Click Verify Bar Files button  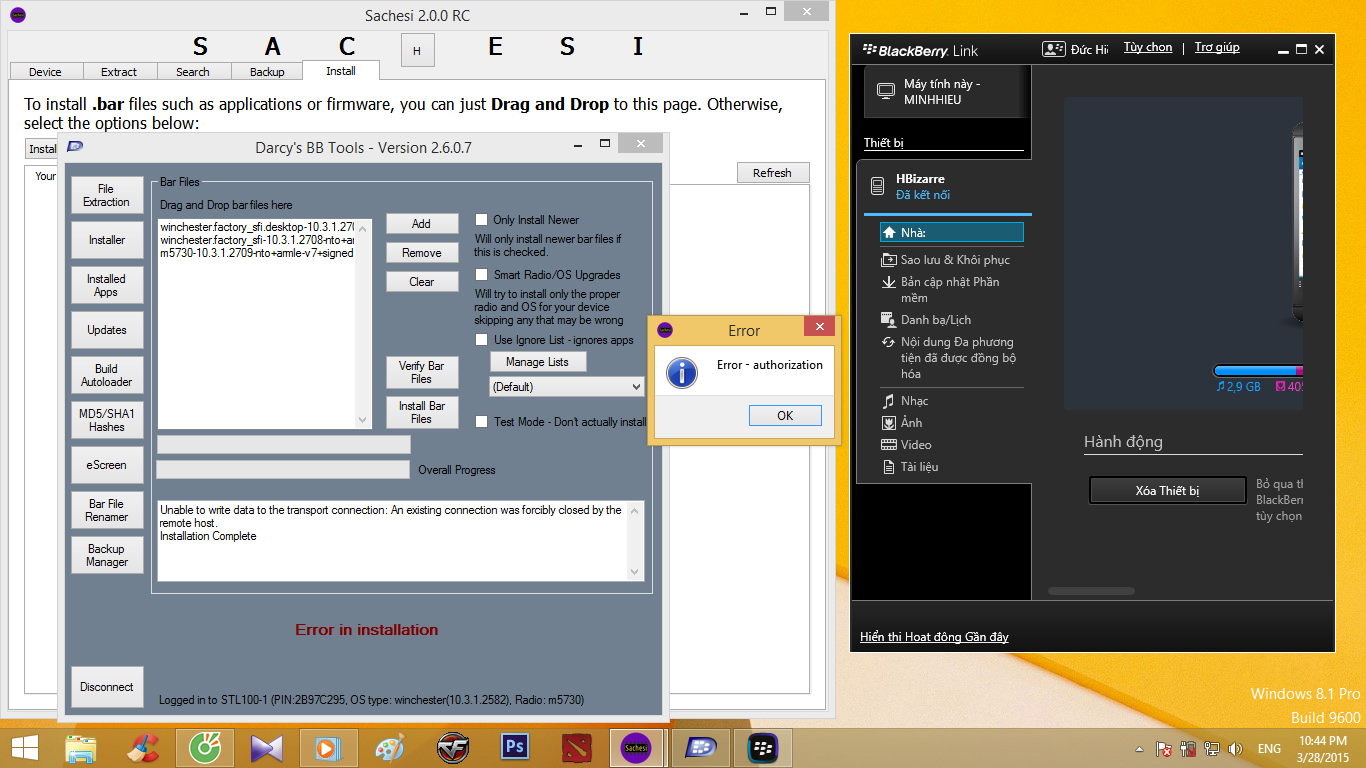click(422, 373)
